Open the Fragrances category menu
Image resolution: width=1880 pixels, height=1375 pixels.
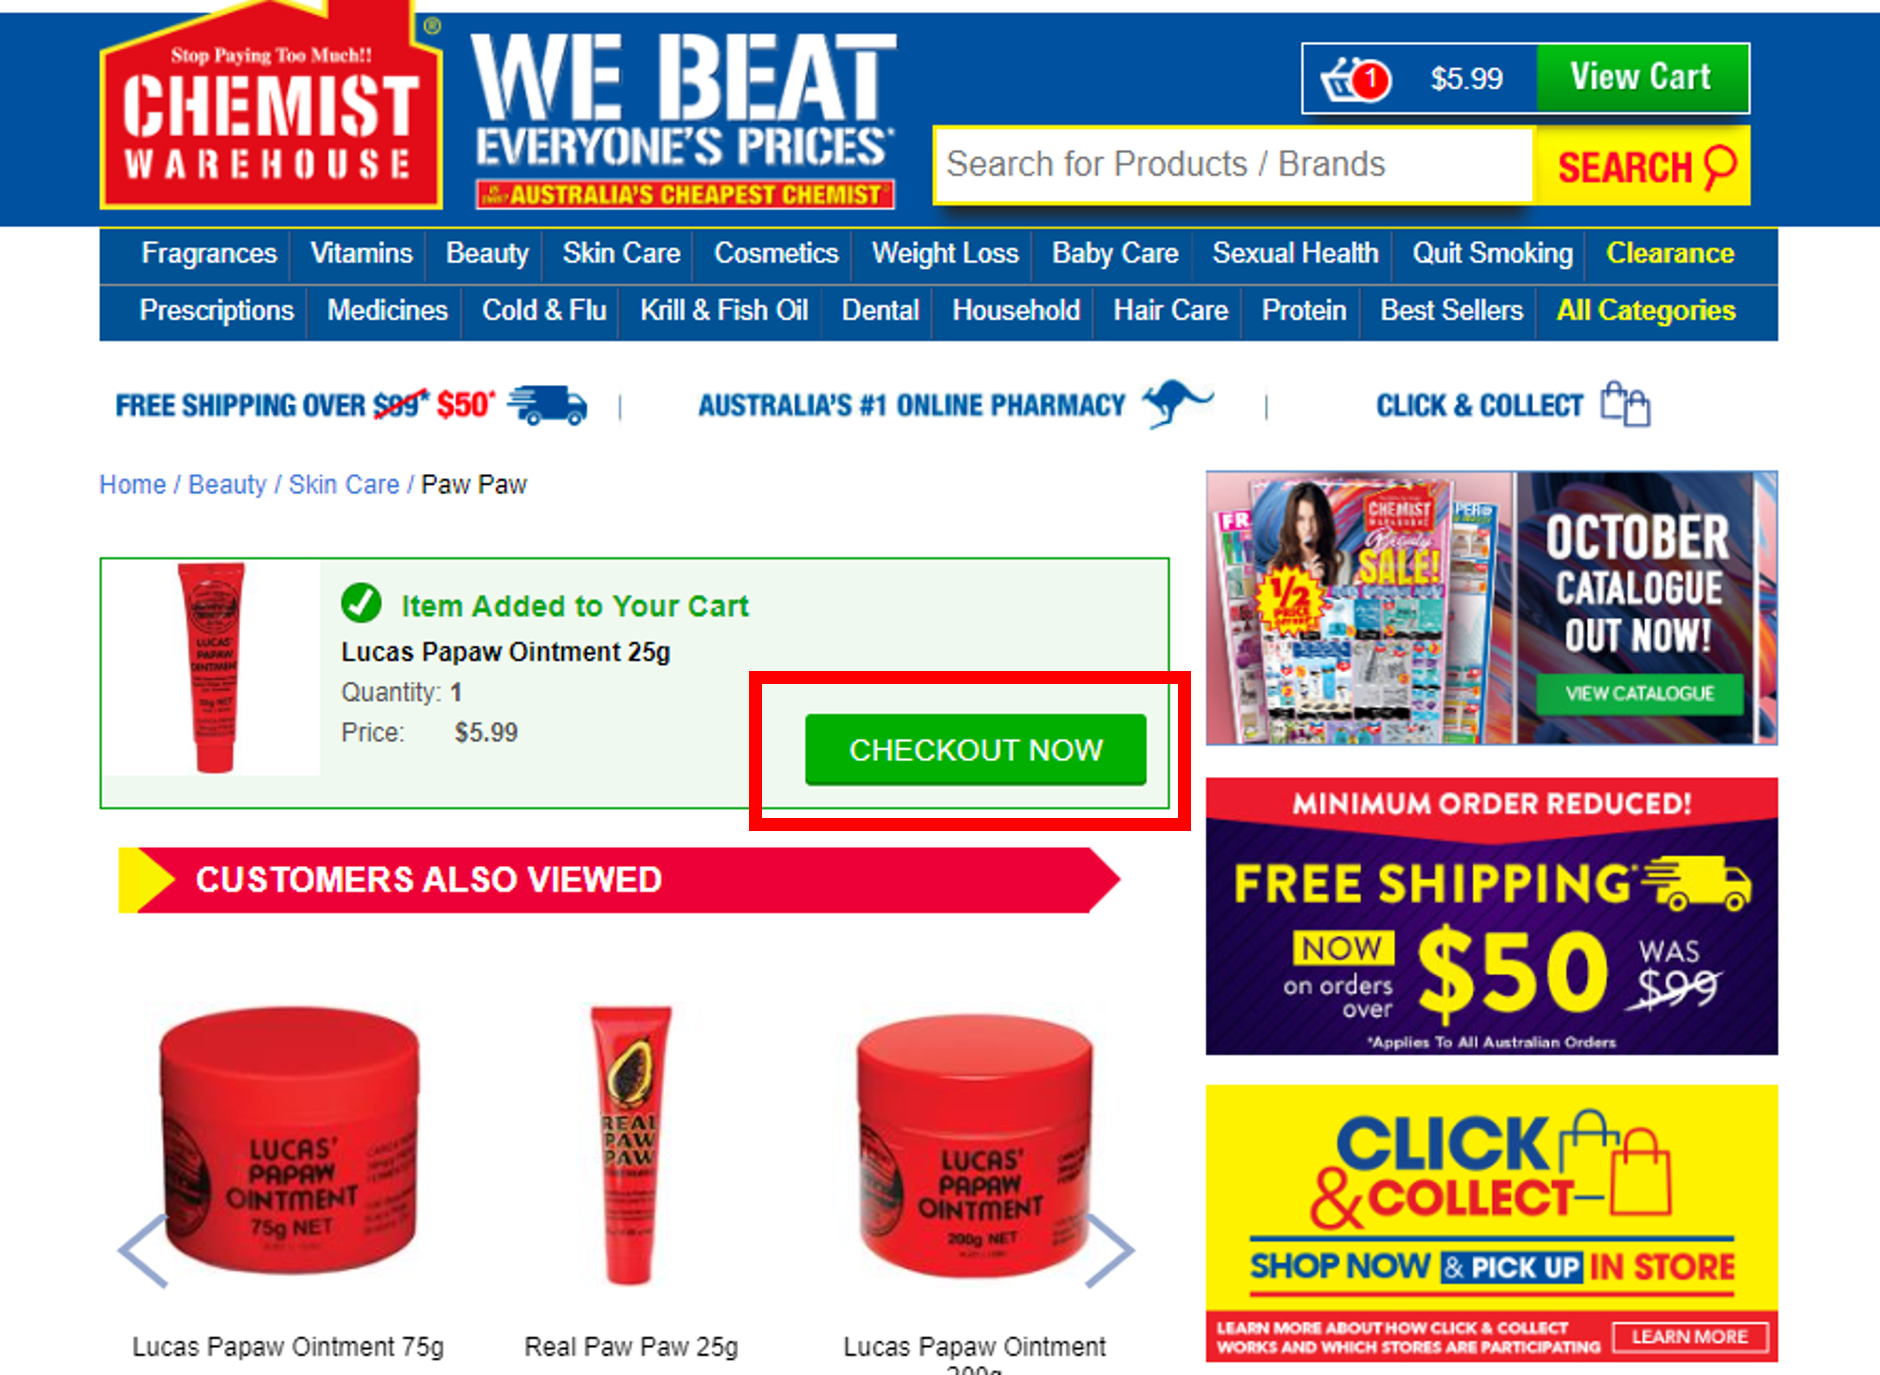tap(209, 254)
